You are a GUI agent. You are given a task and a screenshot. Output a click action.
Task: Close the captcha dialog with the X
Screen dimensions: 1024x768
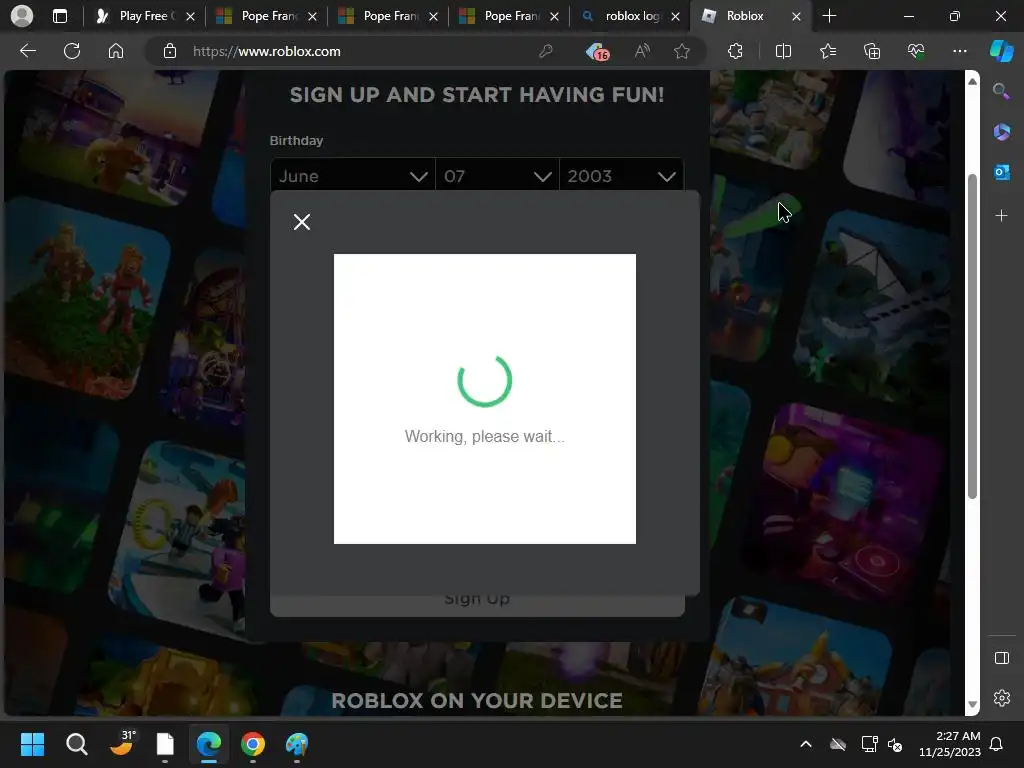click(x=302, y=222)
